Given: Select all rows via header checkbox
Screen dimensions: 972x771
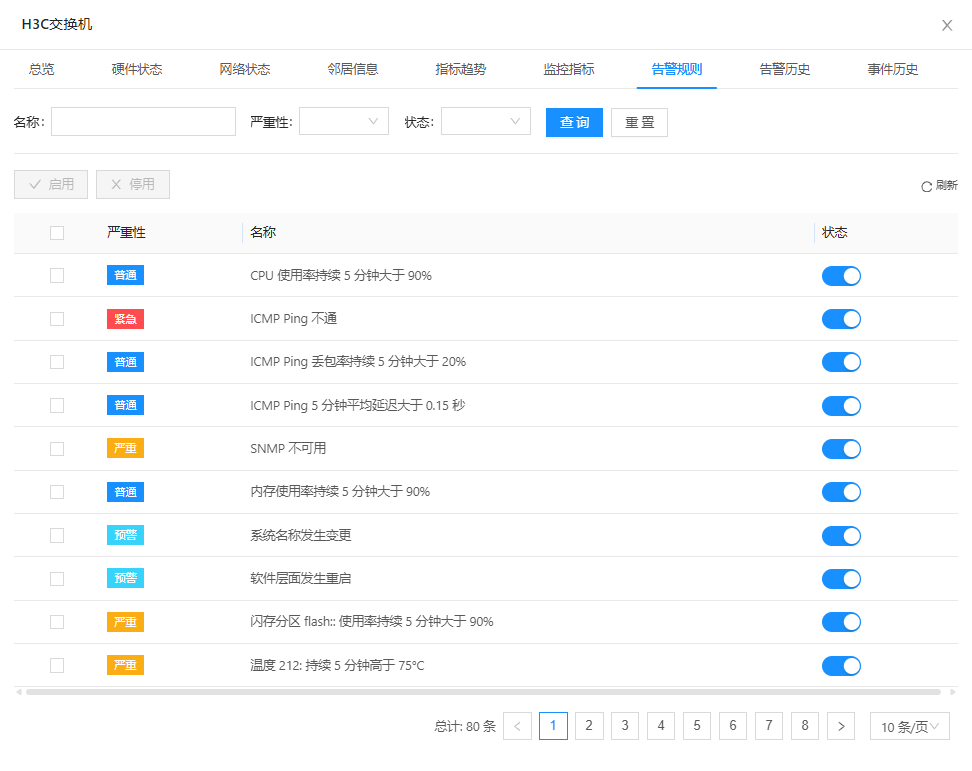Looking at the screenshot, I should click(57, 233).
